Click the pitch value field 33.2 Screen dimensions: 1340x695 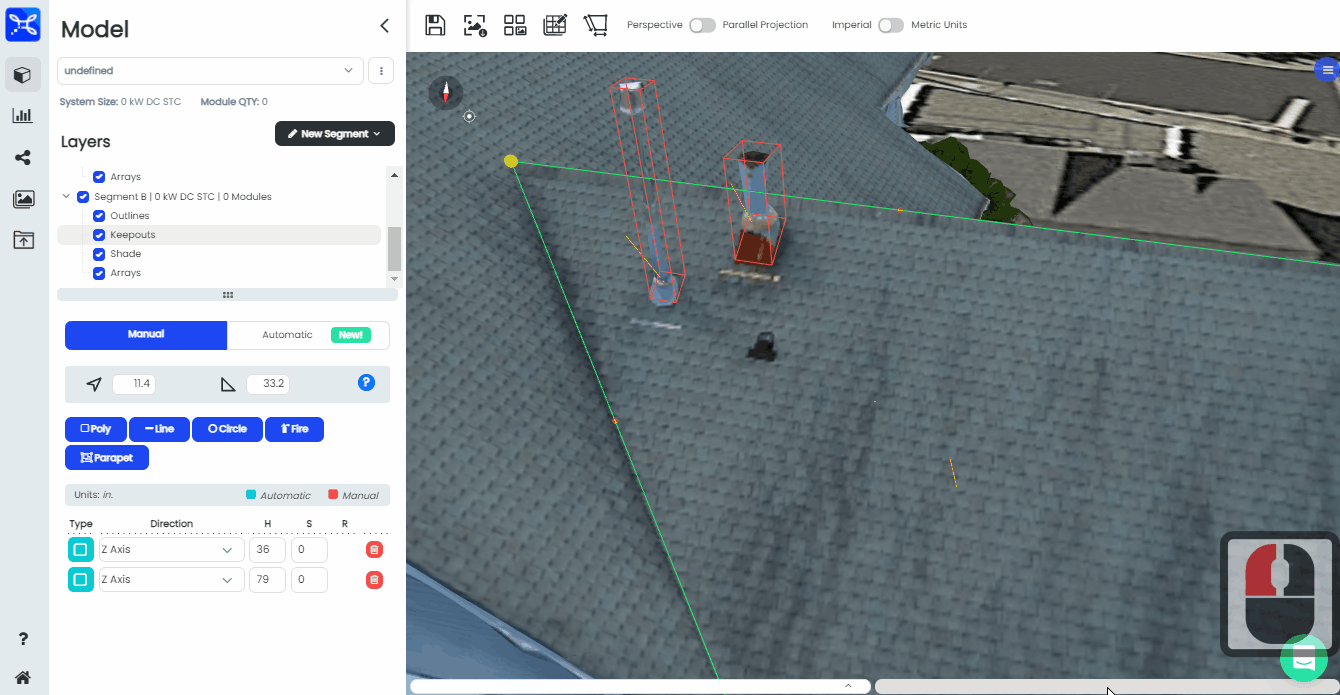(x=267, y=384)
